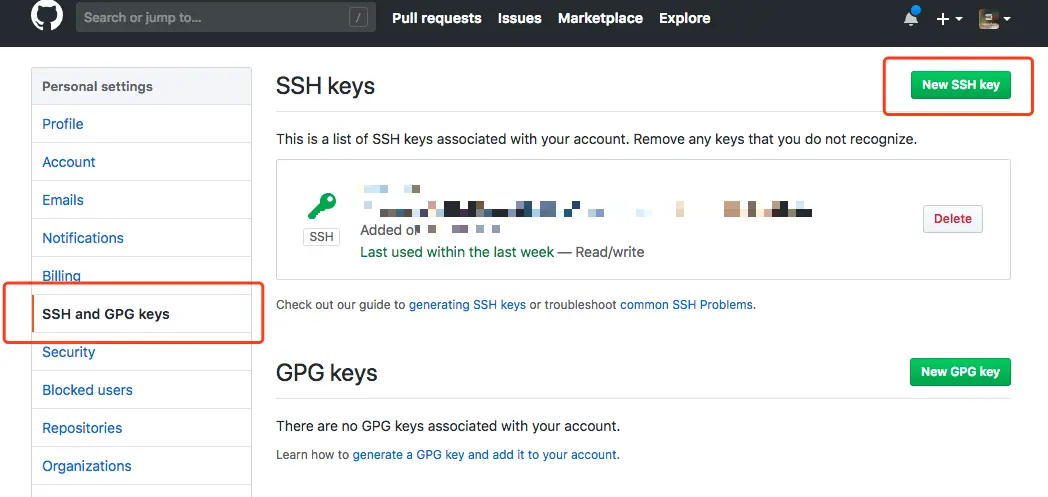
Task: Click the New SSH key button
Action: click(960, 85)
